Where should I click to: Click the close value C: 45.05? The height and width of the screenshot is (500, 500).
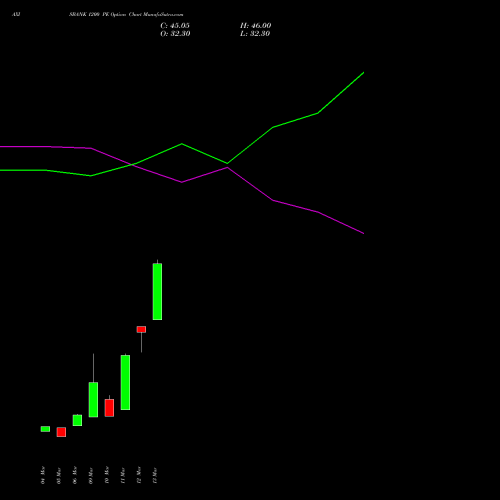click(175, 26)
